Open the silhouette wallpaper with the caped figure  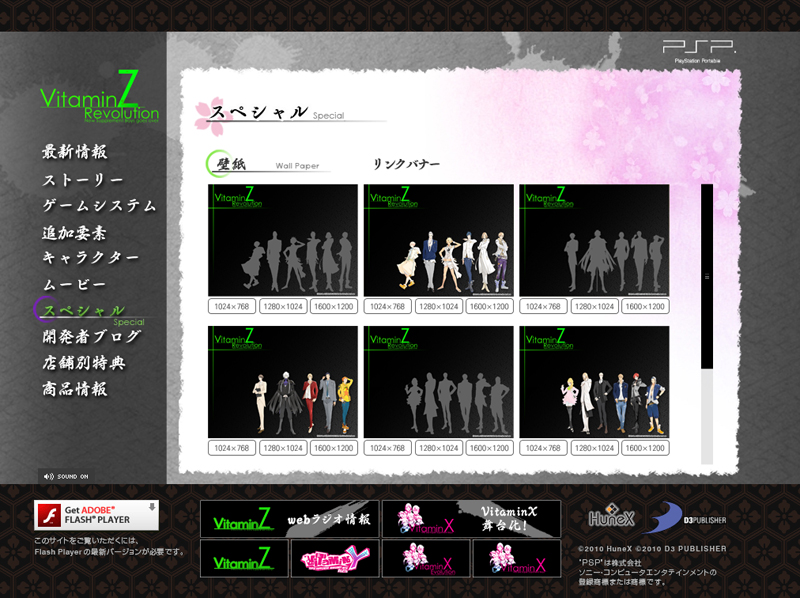594,240
